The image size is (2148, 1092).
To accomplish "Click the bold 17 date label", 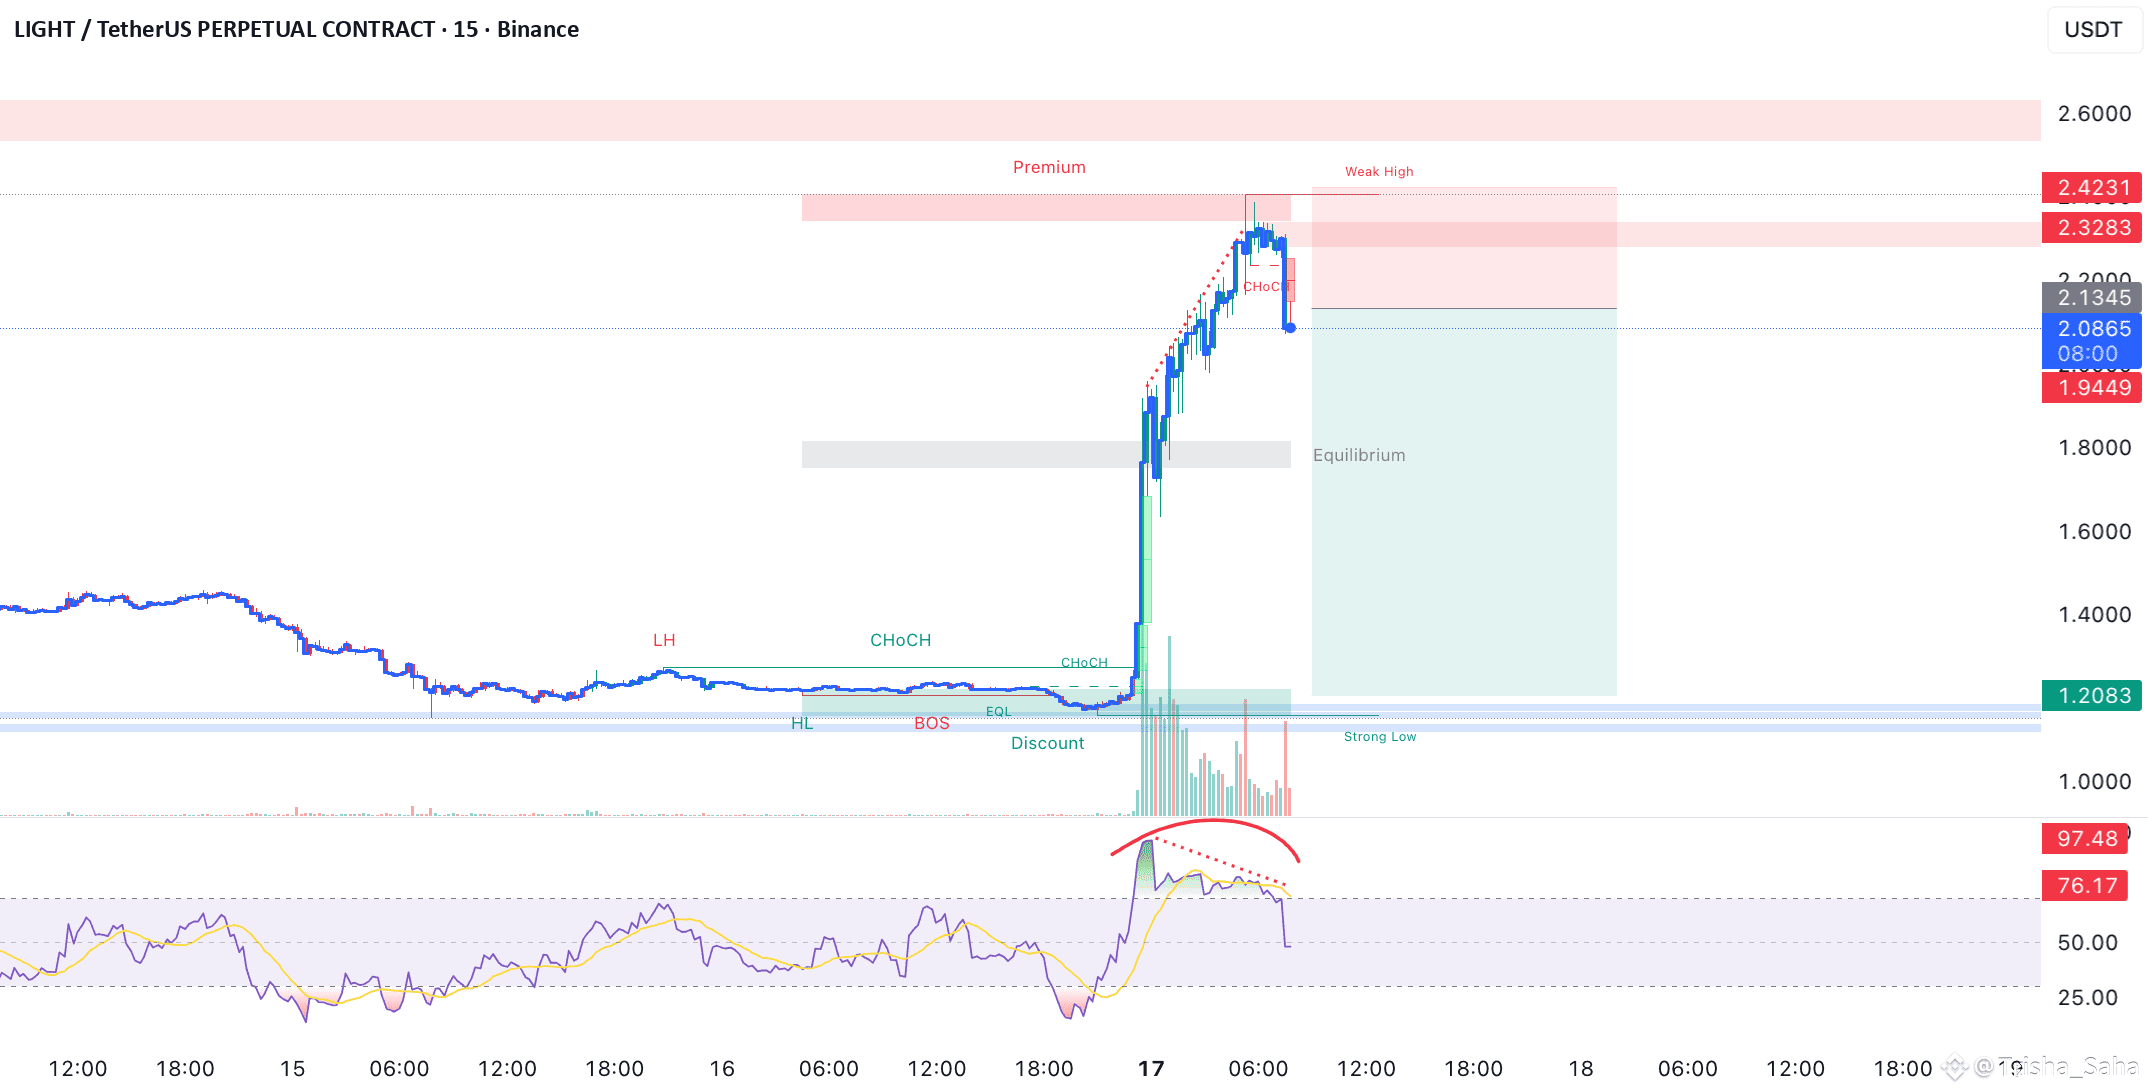I will click(1151, 1069).
